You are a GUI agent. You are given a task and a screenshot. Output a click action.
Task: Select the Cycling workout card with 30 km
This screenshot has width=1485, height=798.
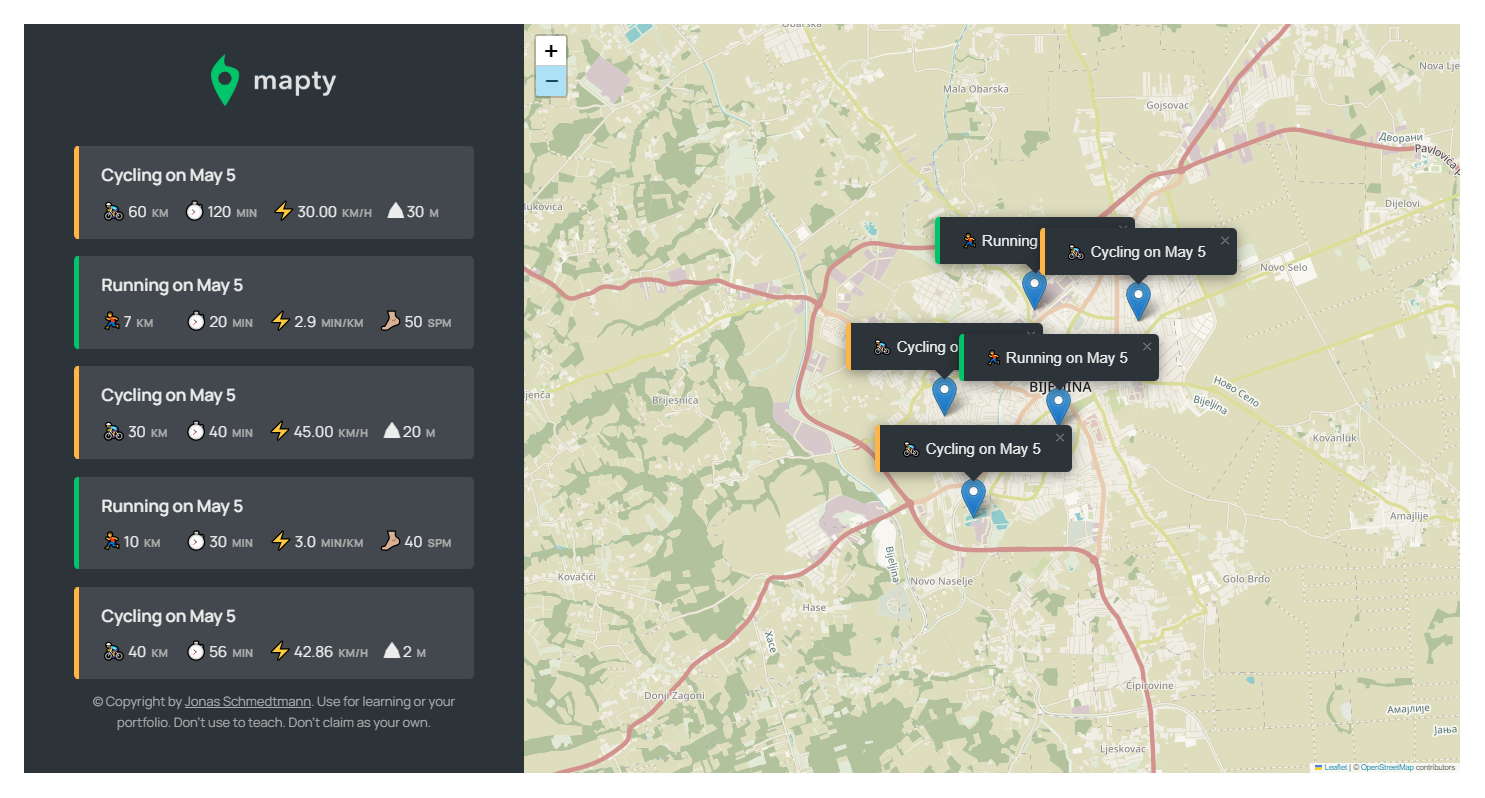click(274, 412)
